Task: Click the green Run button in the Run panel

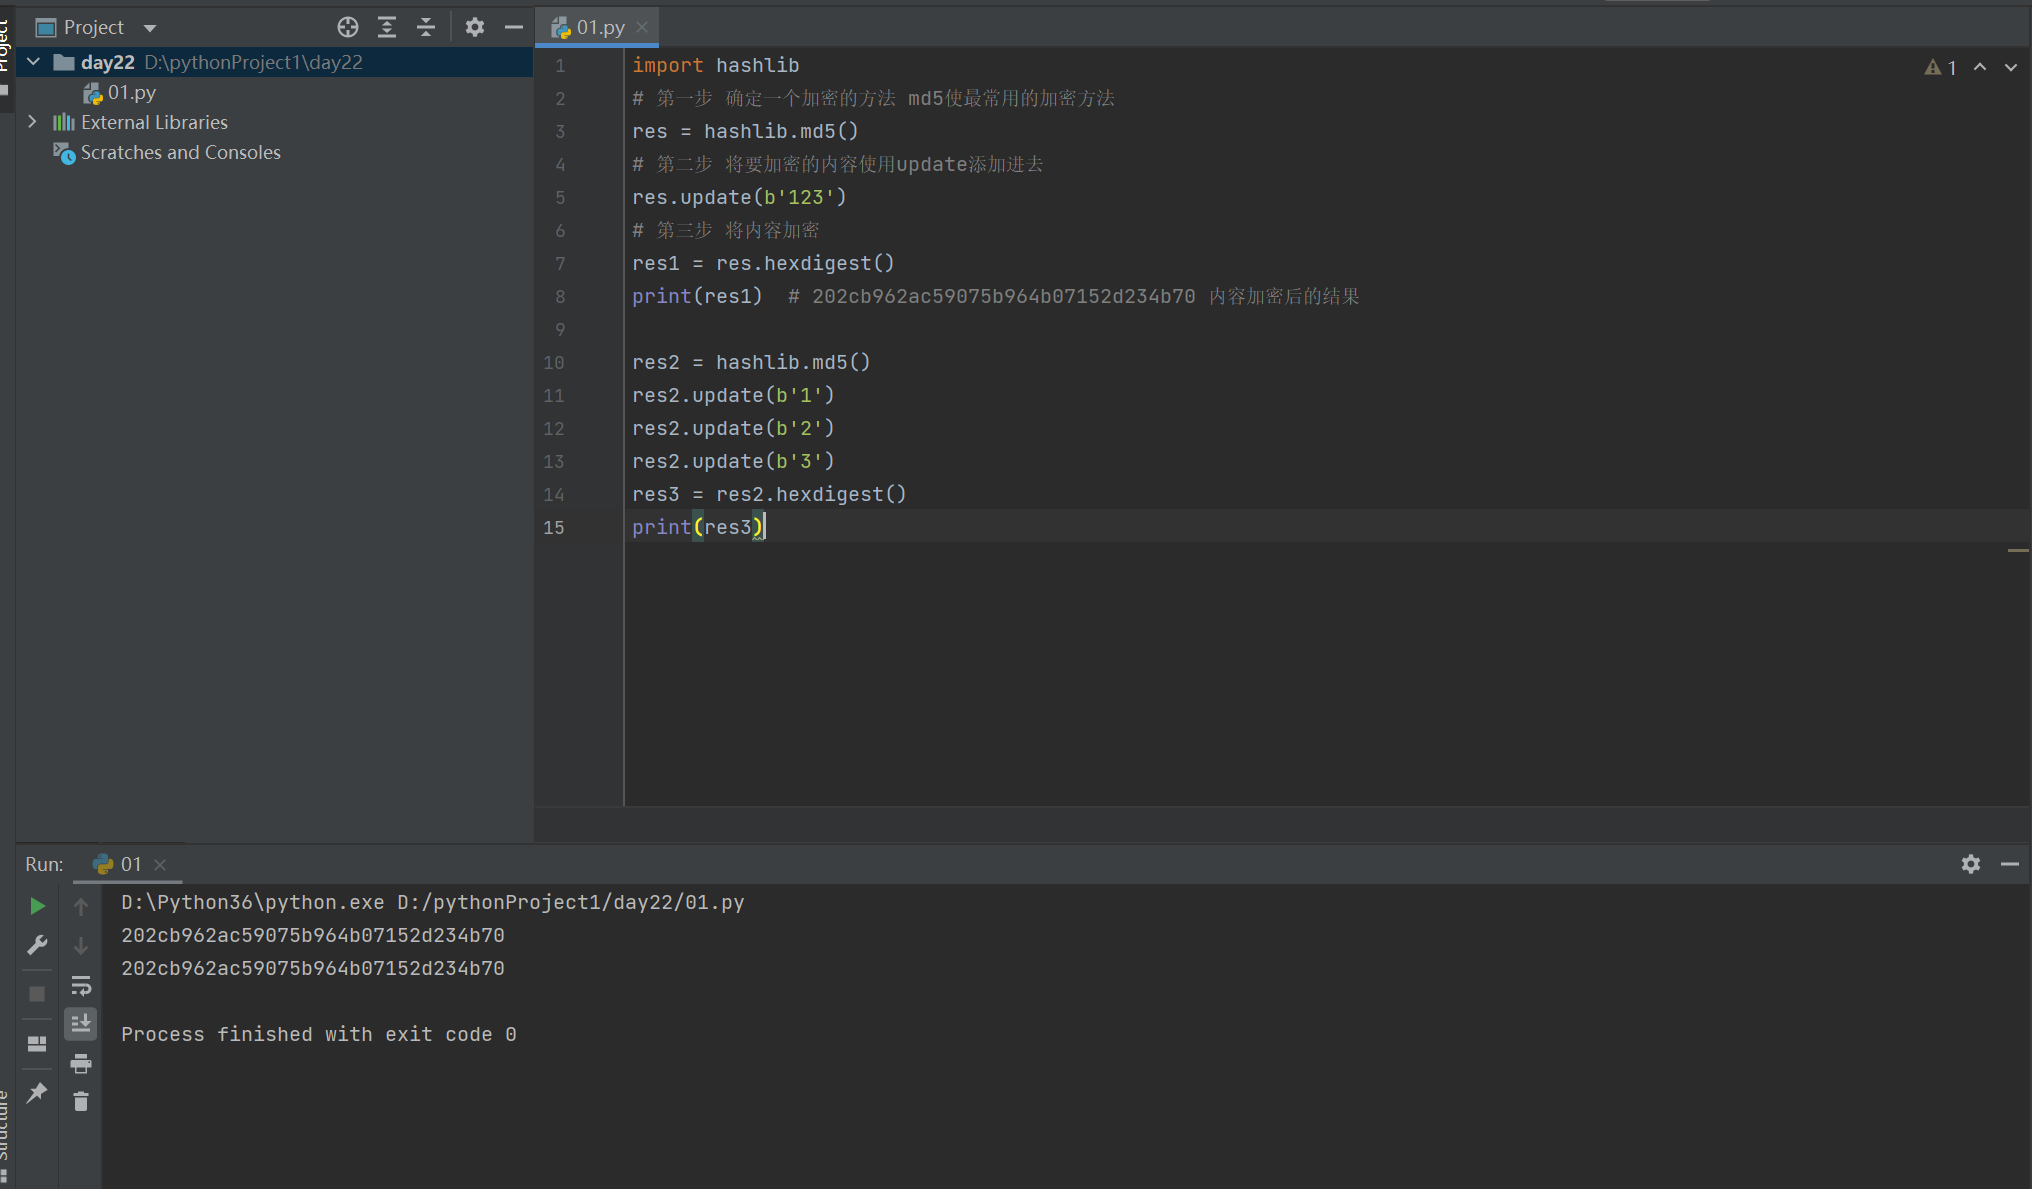Action: tap(37, 906)
